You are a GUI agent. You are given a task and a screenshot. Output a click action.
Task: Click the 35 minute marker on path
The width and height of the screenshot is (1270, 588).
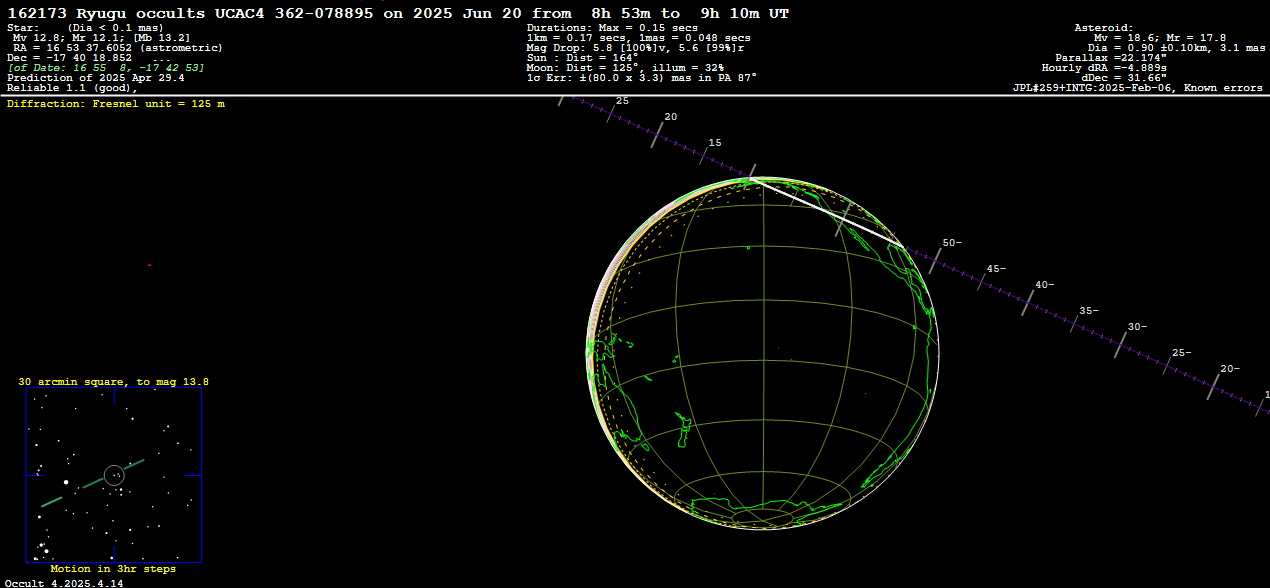pos(1088,311)
